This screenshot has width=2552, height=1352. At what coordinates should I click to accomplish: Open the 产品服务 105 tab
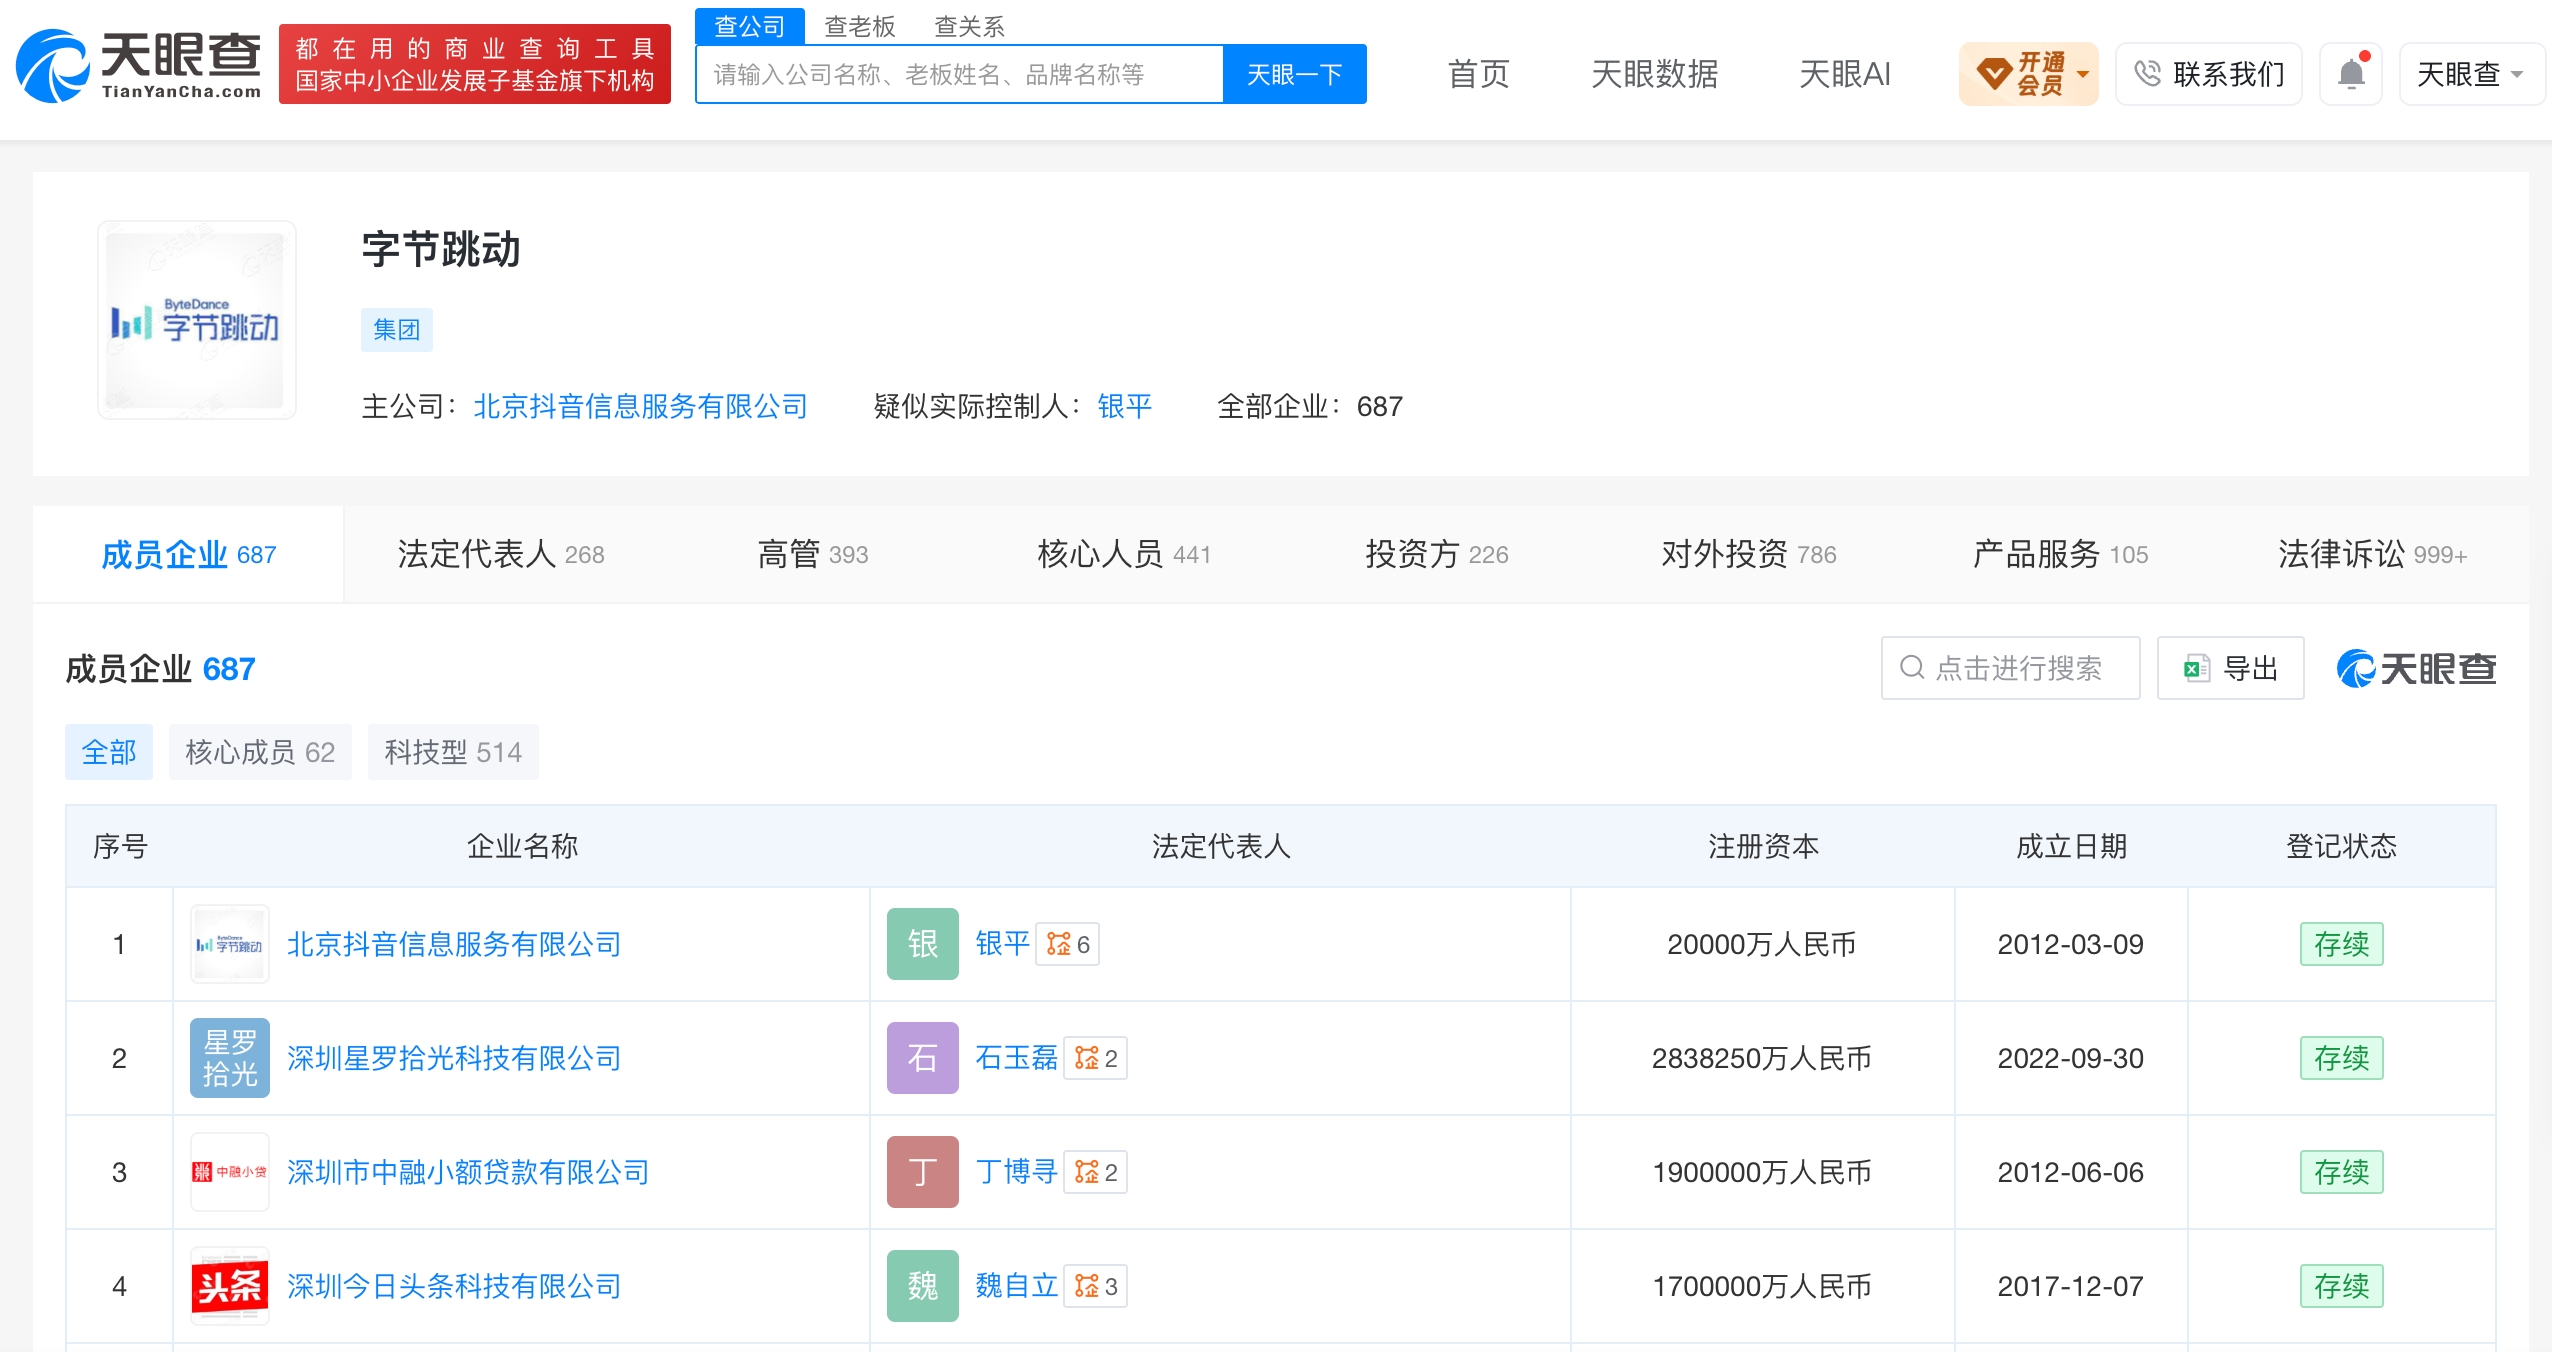click(2060, 554)
